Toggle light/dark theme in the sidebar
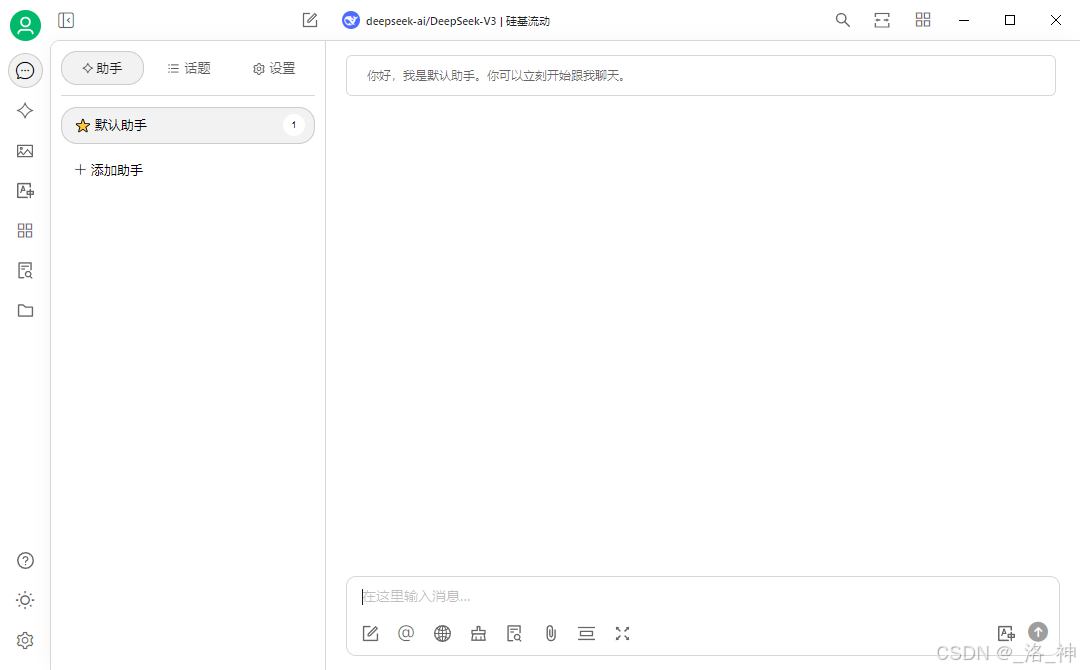This screenshot has height=670, width=1080. tap(25, 600)
